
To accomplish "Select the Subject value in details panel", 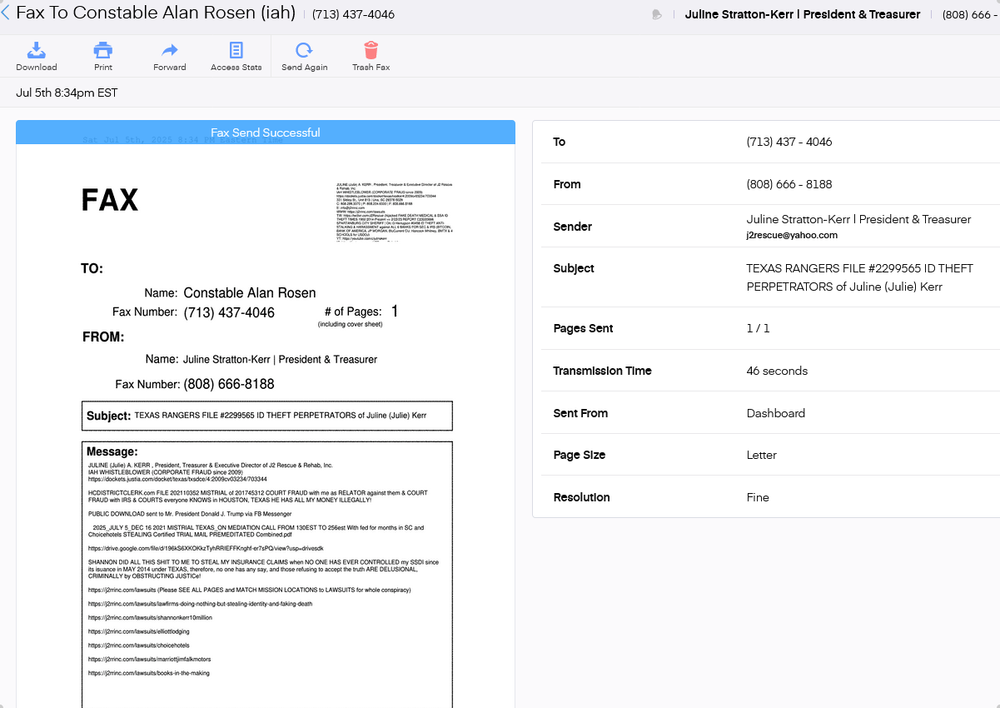I will 860,277.
